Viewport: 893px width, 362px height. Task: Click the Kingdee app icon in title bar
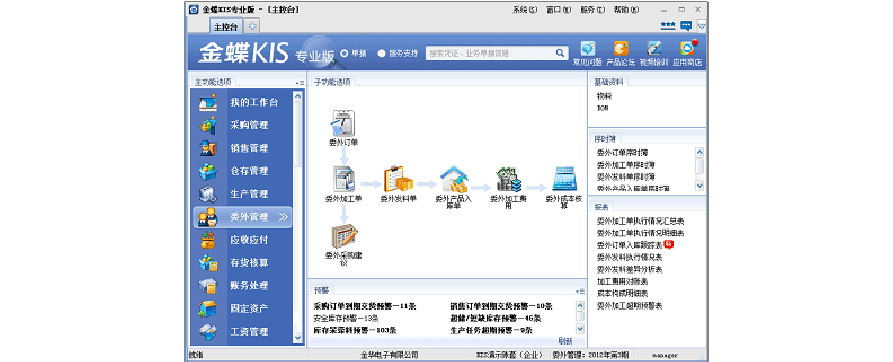(194, 10)
